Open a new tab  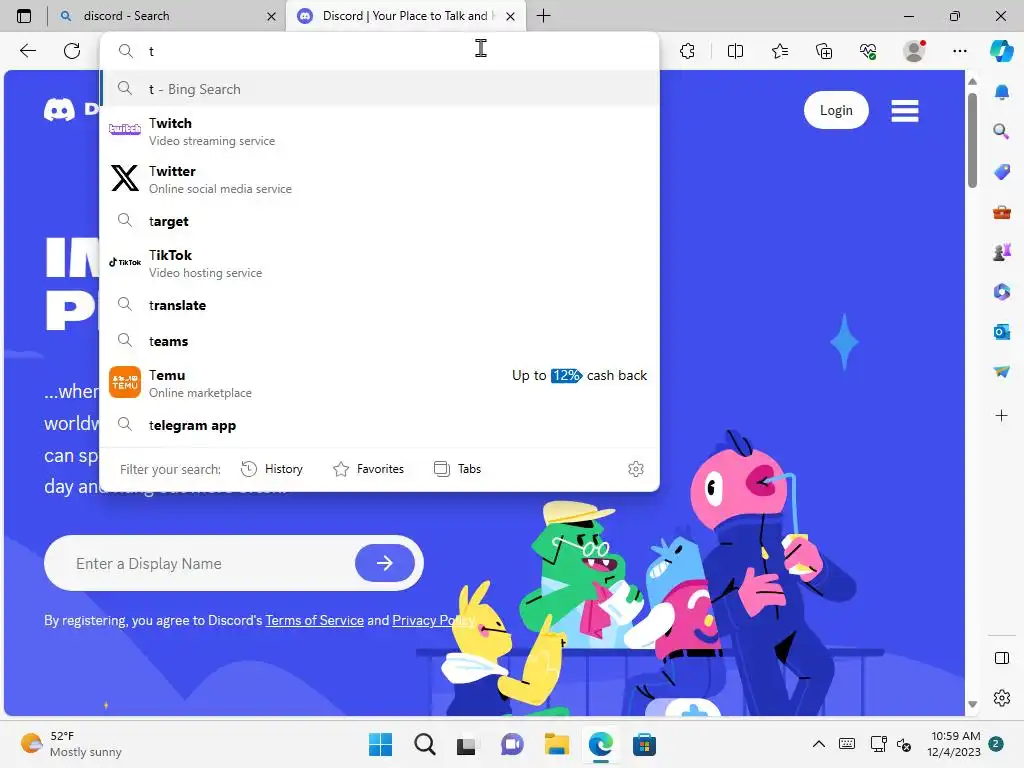click(x=543, y=16)
